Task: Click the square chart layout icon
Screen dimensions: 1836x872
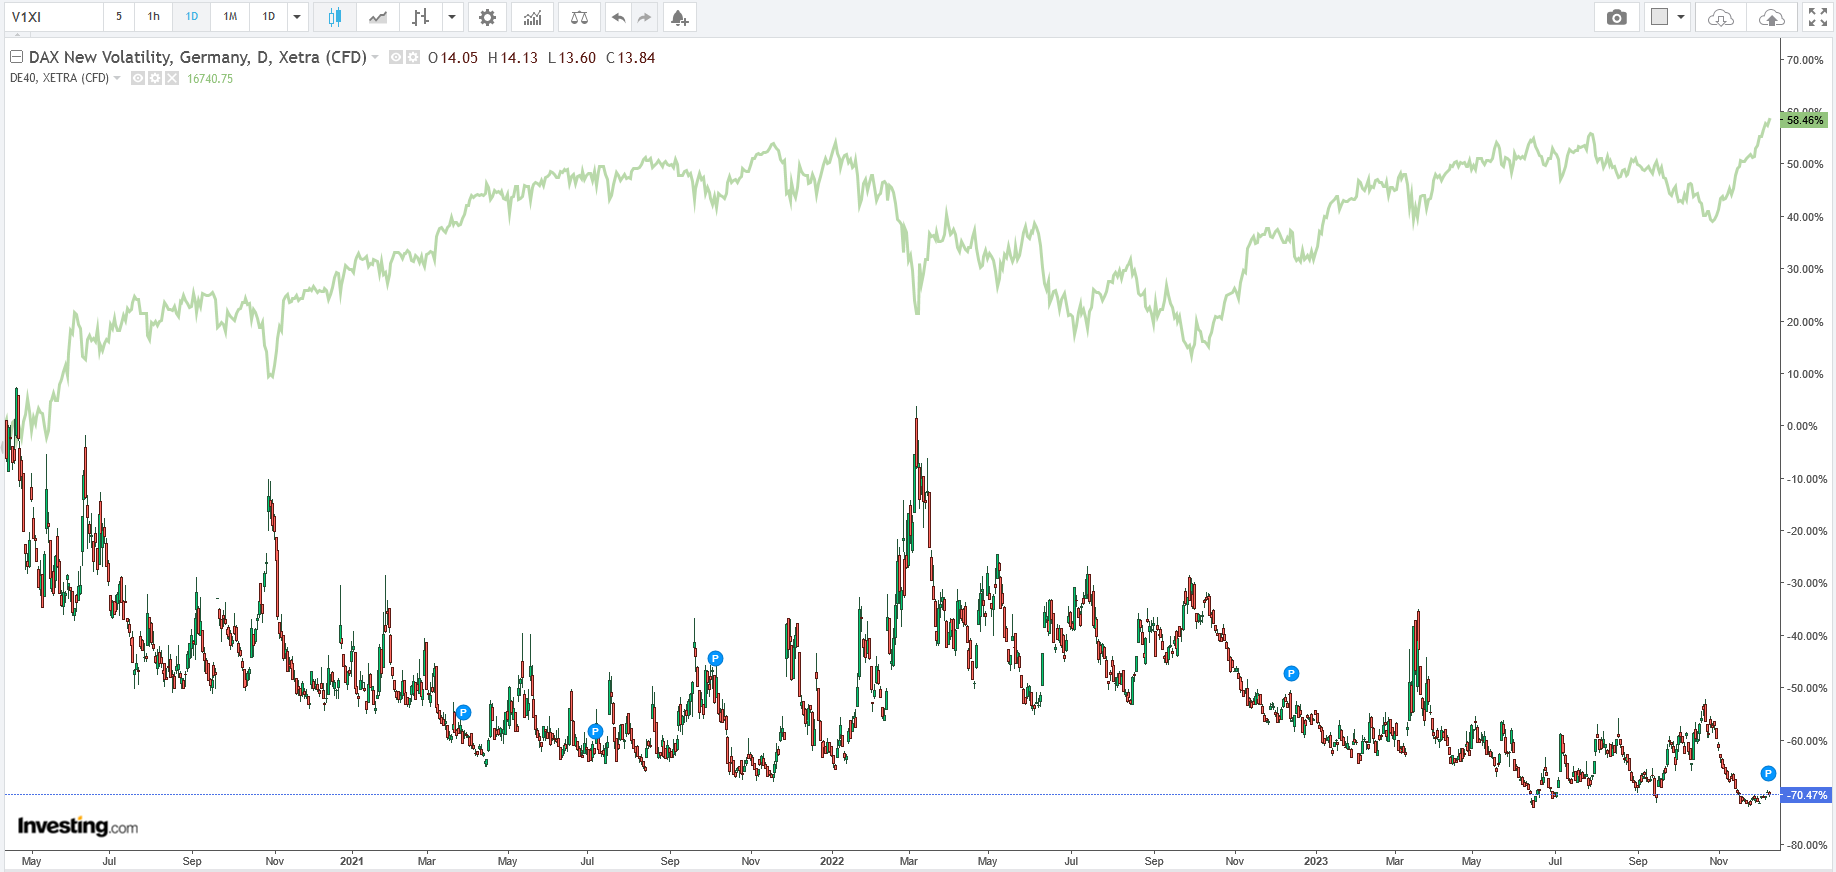Action: (x=1660, y=17)
